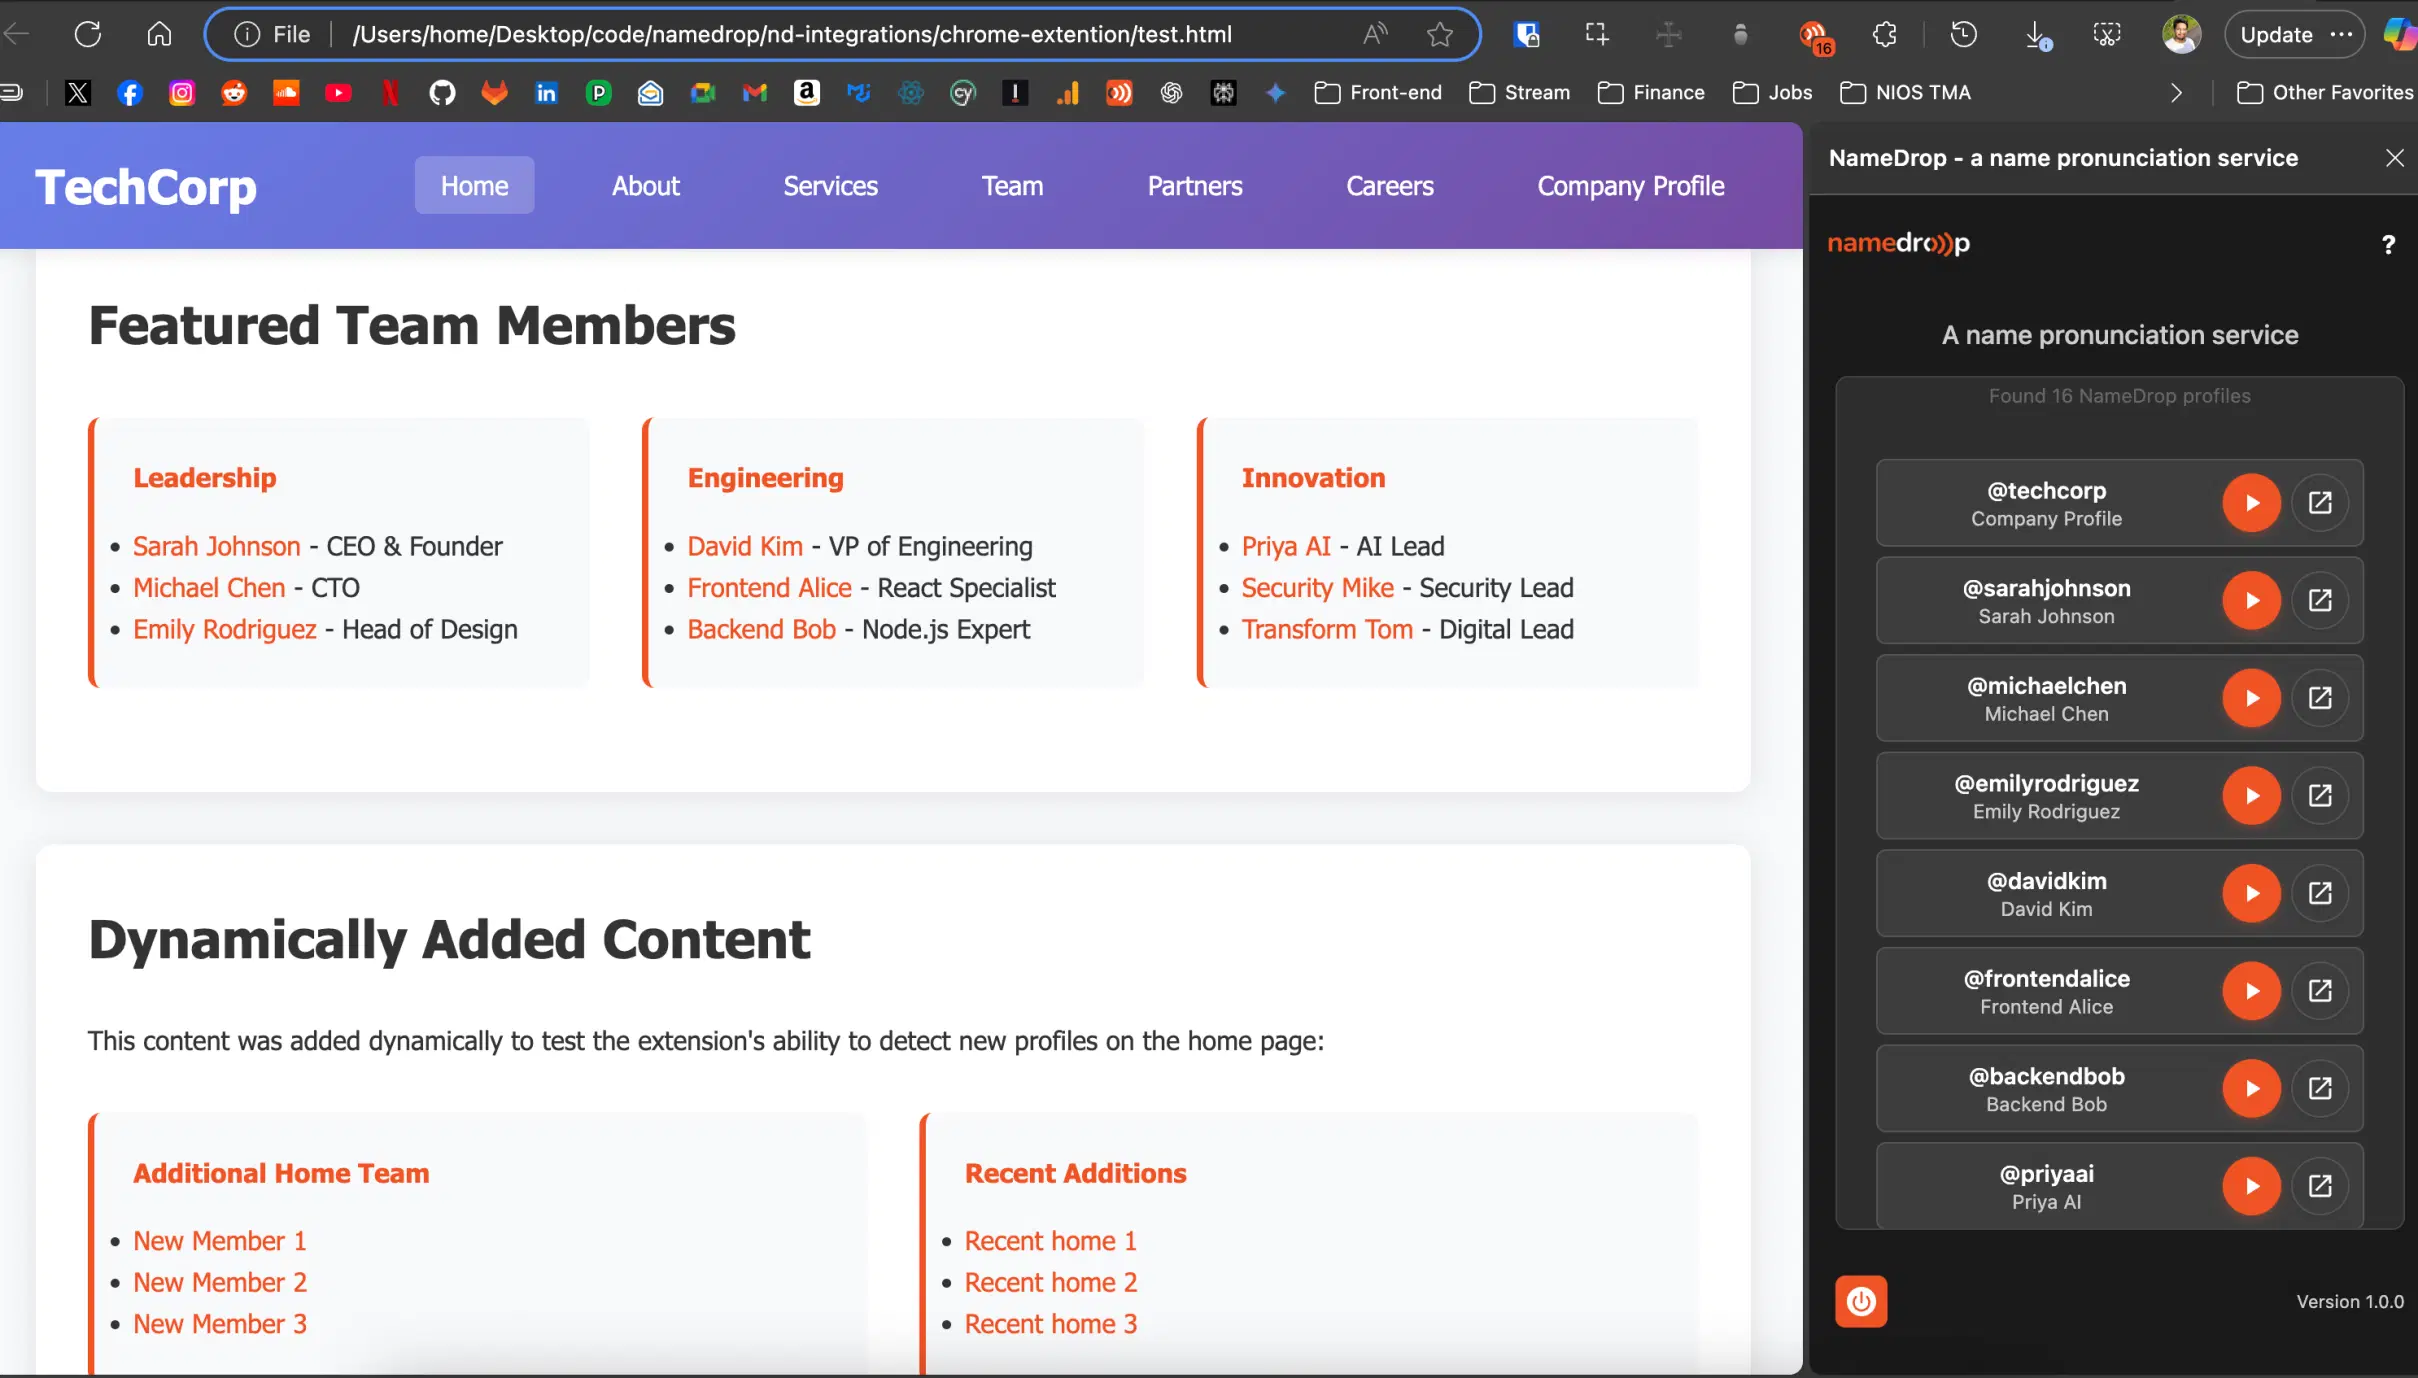Play the @frontendalice name pronunciation
2418x1378 pixels.
2251,991
